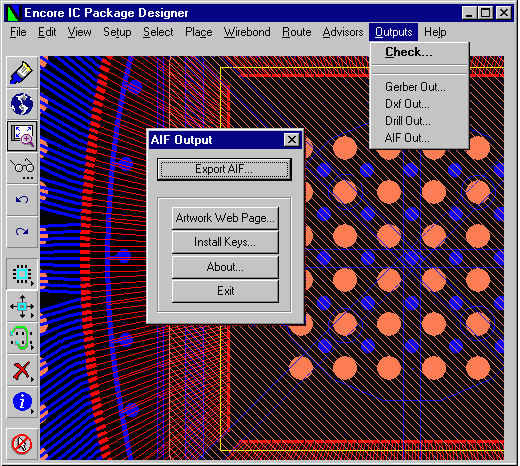Image resolution: width=520 pixels, height=466 pixels.
Task: Click the Artwork Web Page... button
Action: coord(225,218)
